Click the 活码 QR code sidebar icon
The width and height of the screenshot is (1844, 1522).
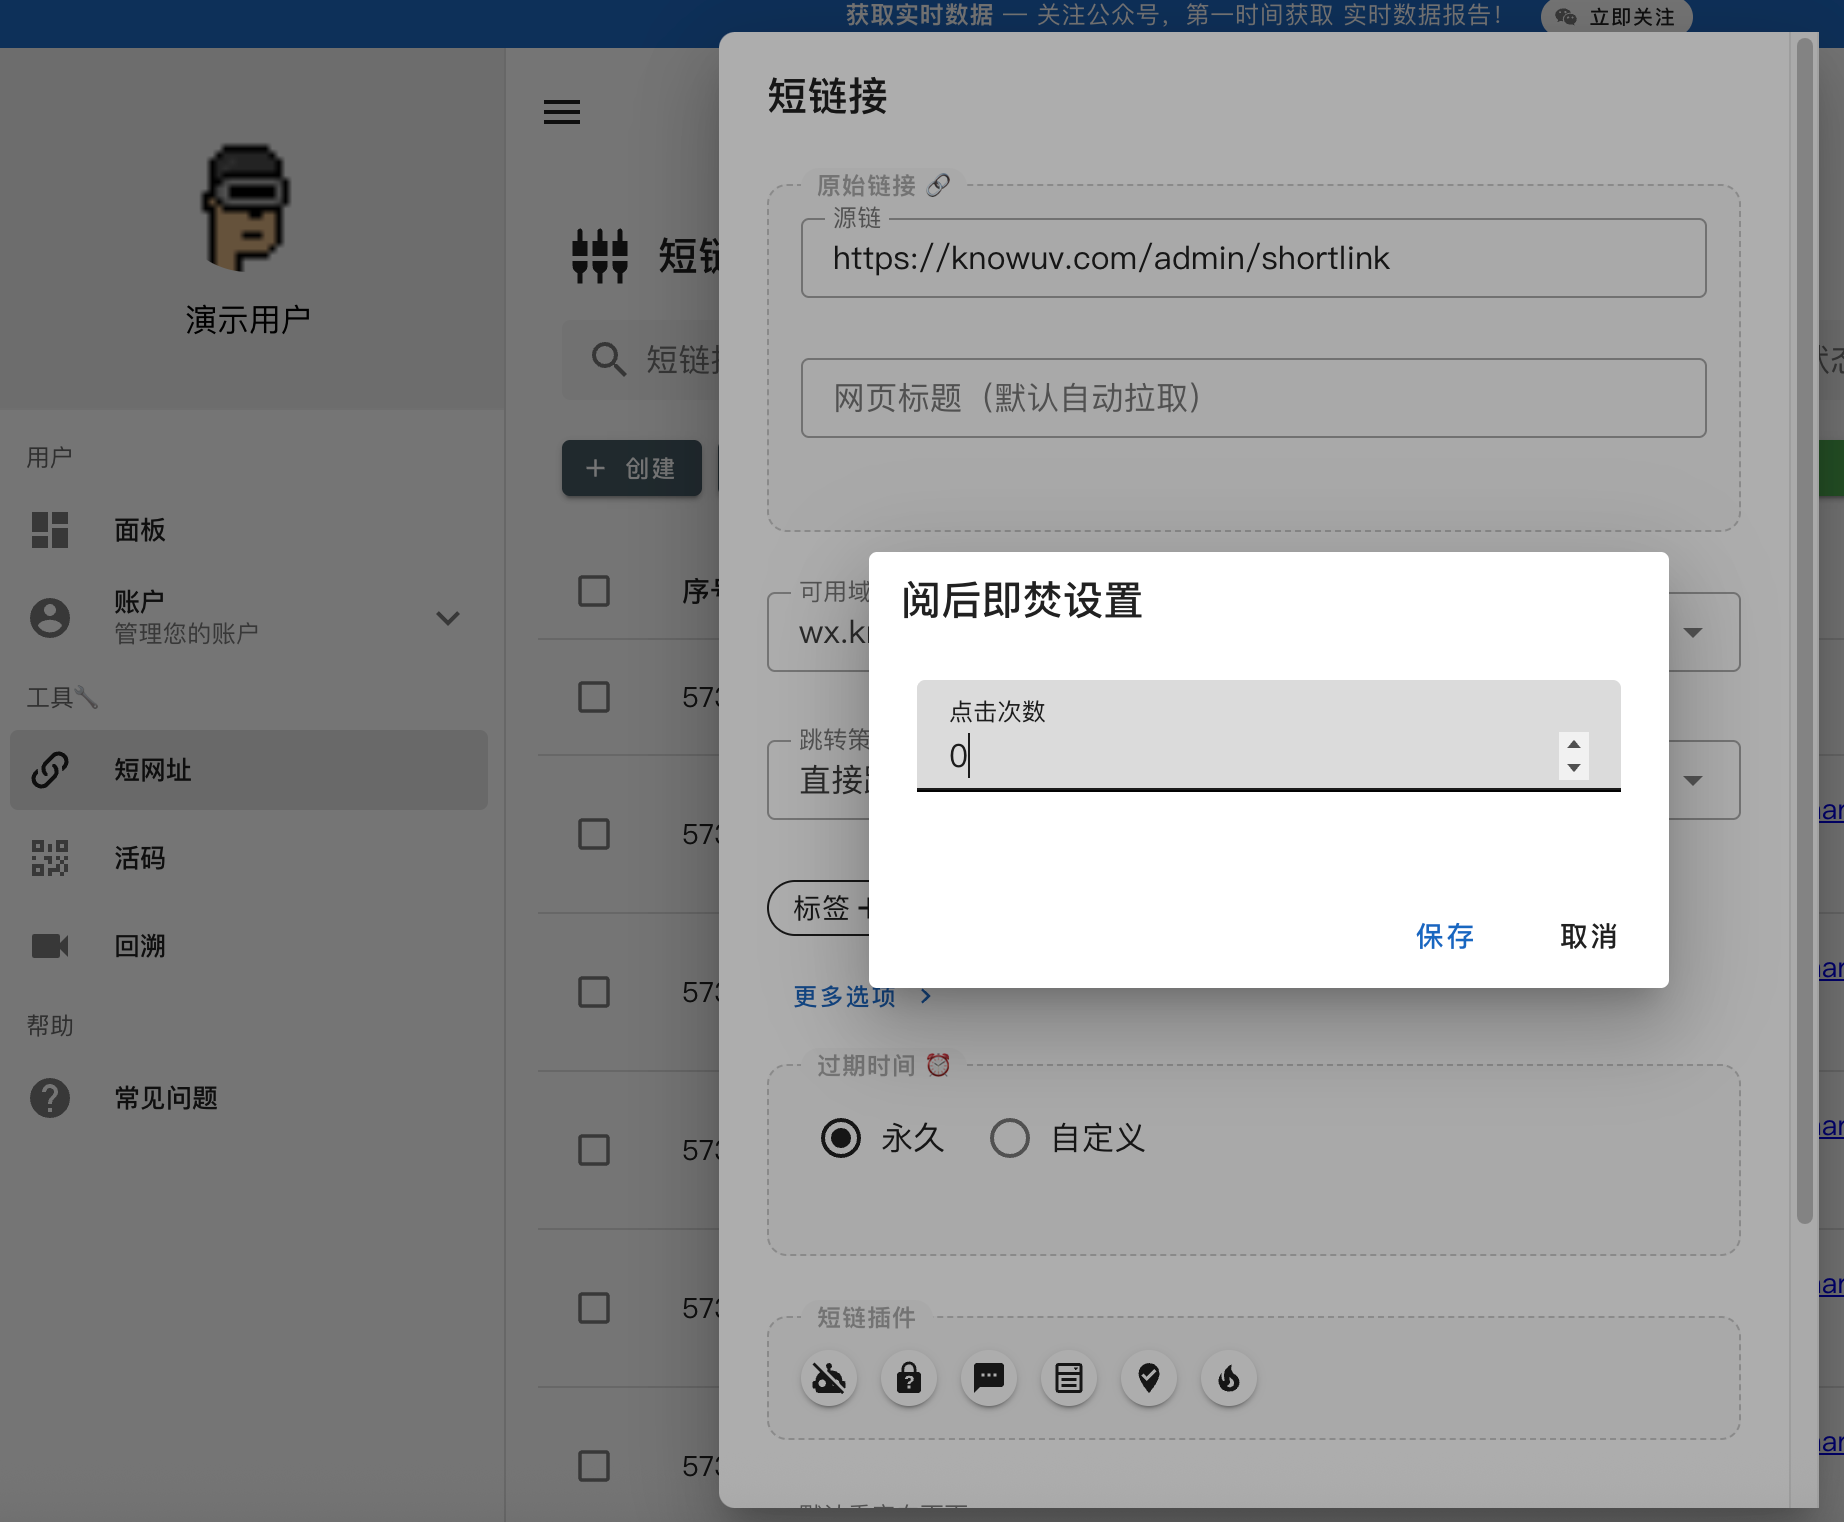50,858
